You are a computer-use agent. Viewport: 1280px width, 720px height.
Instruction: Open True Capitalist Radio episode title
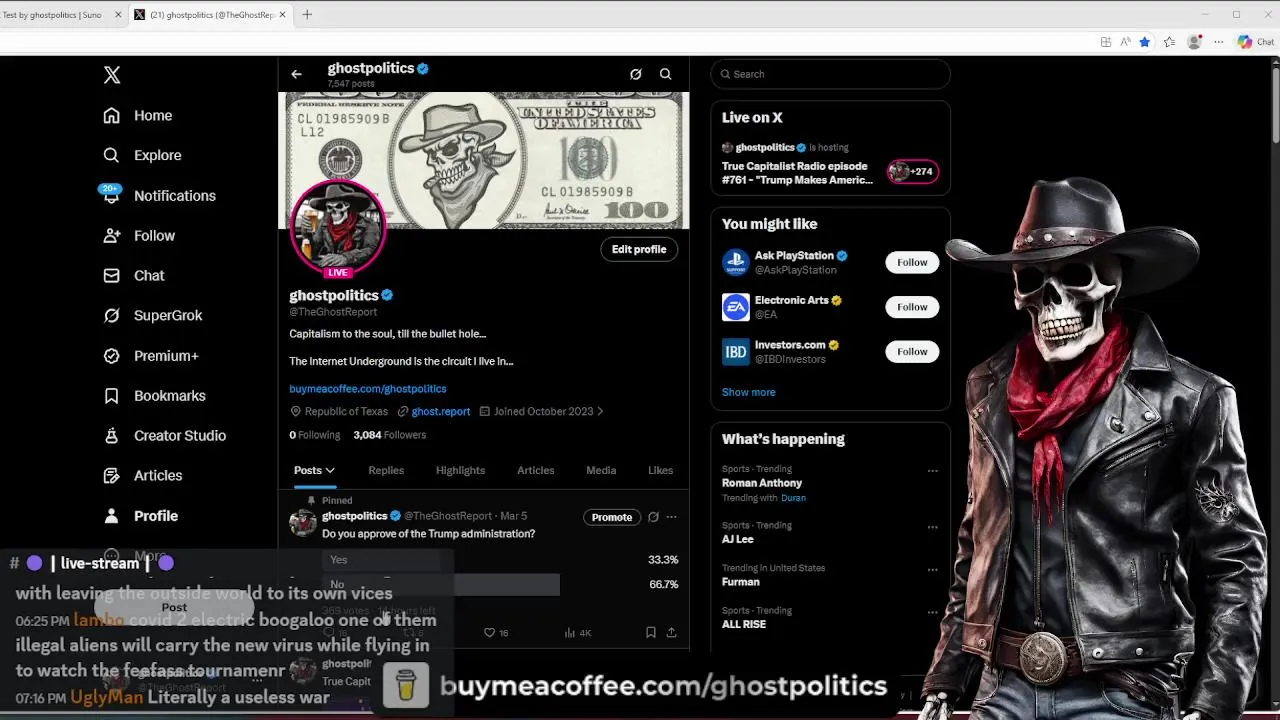pos(797,173)
